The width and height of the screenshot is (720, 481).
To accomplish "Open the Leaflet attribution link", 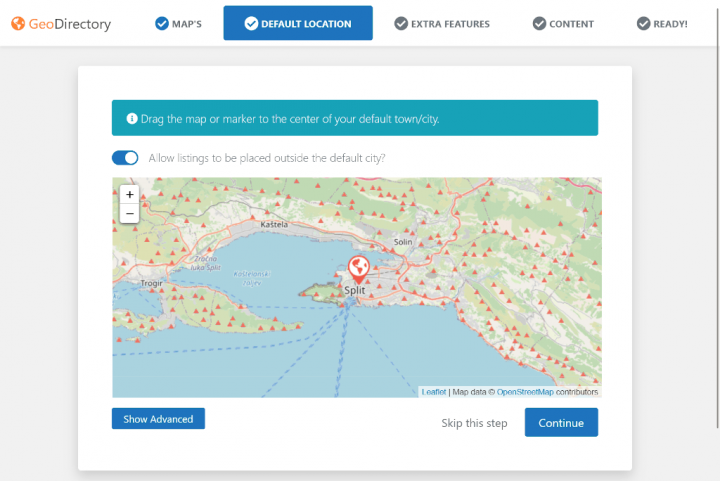I will pos(433,392).
